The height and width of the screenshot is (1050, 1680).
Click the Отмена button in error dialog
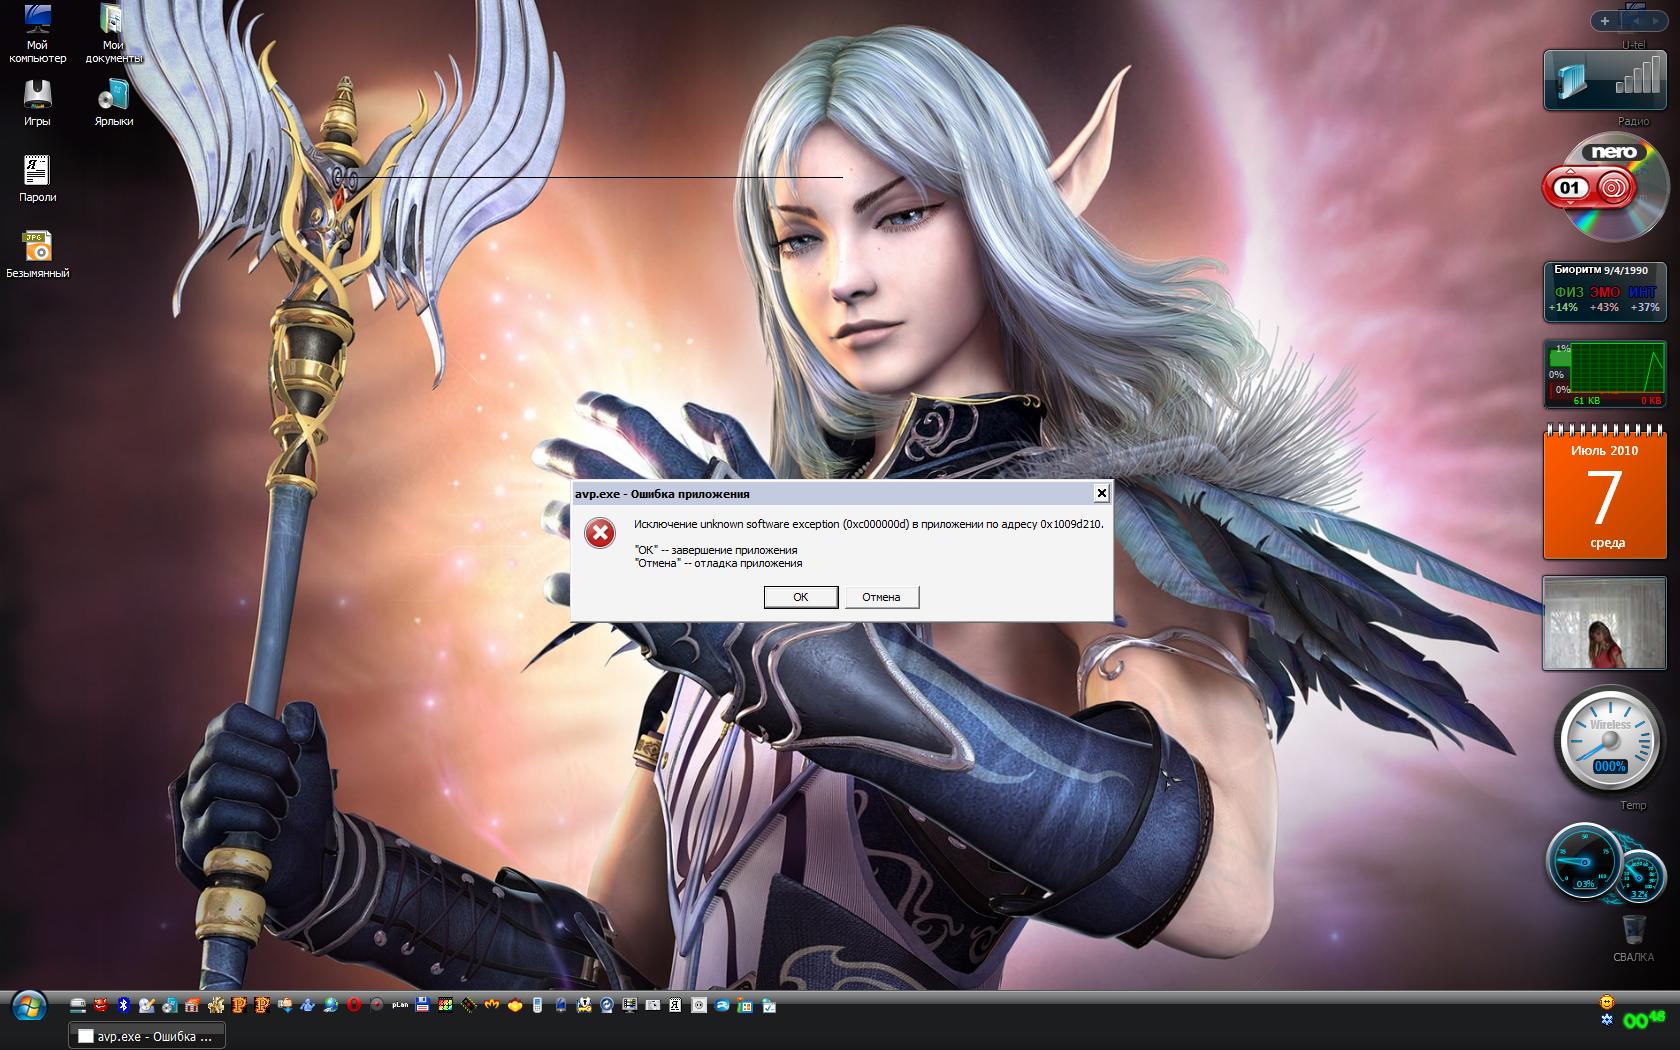881,597
